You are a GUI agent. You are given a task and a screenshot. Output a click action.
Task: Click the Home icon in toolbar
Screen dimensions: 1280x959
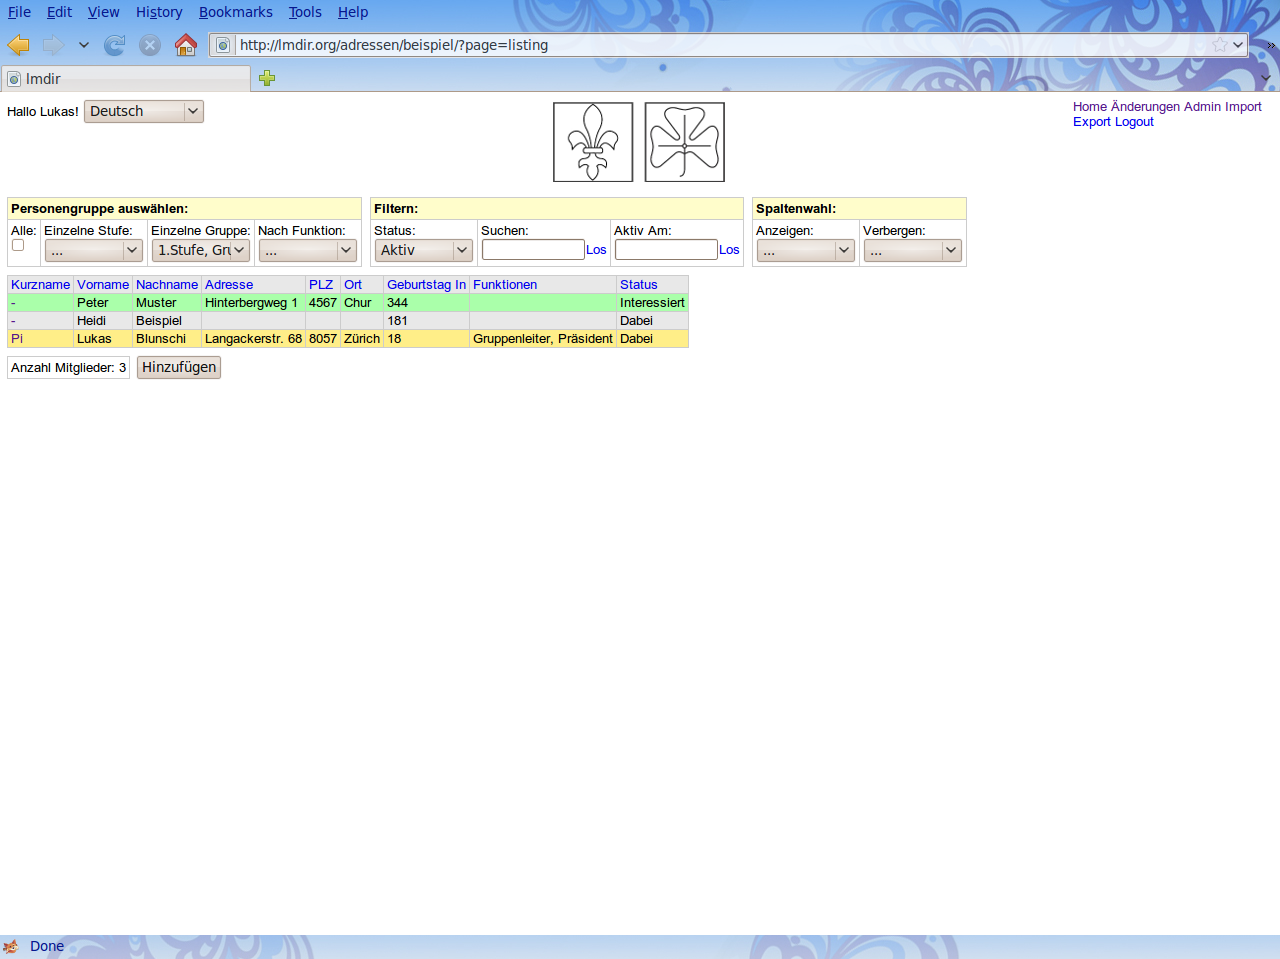tap(186, 45)
